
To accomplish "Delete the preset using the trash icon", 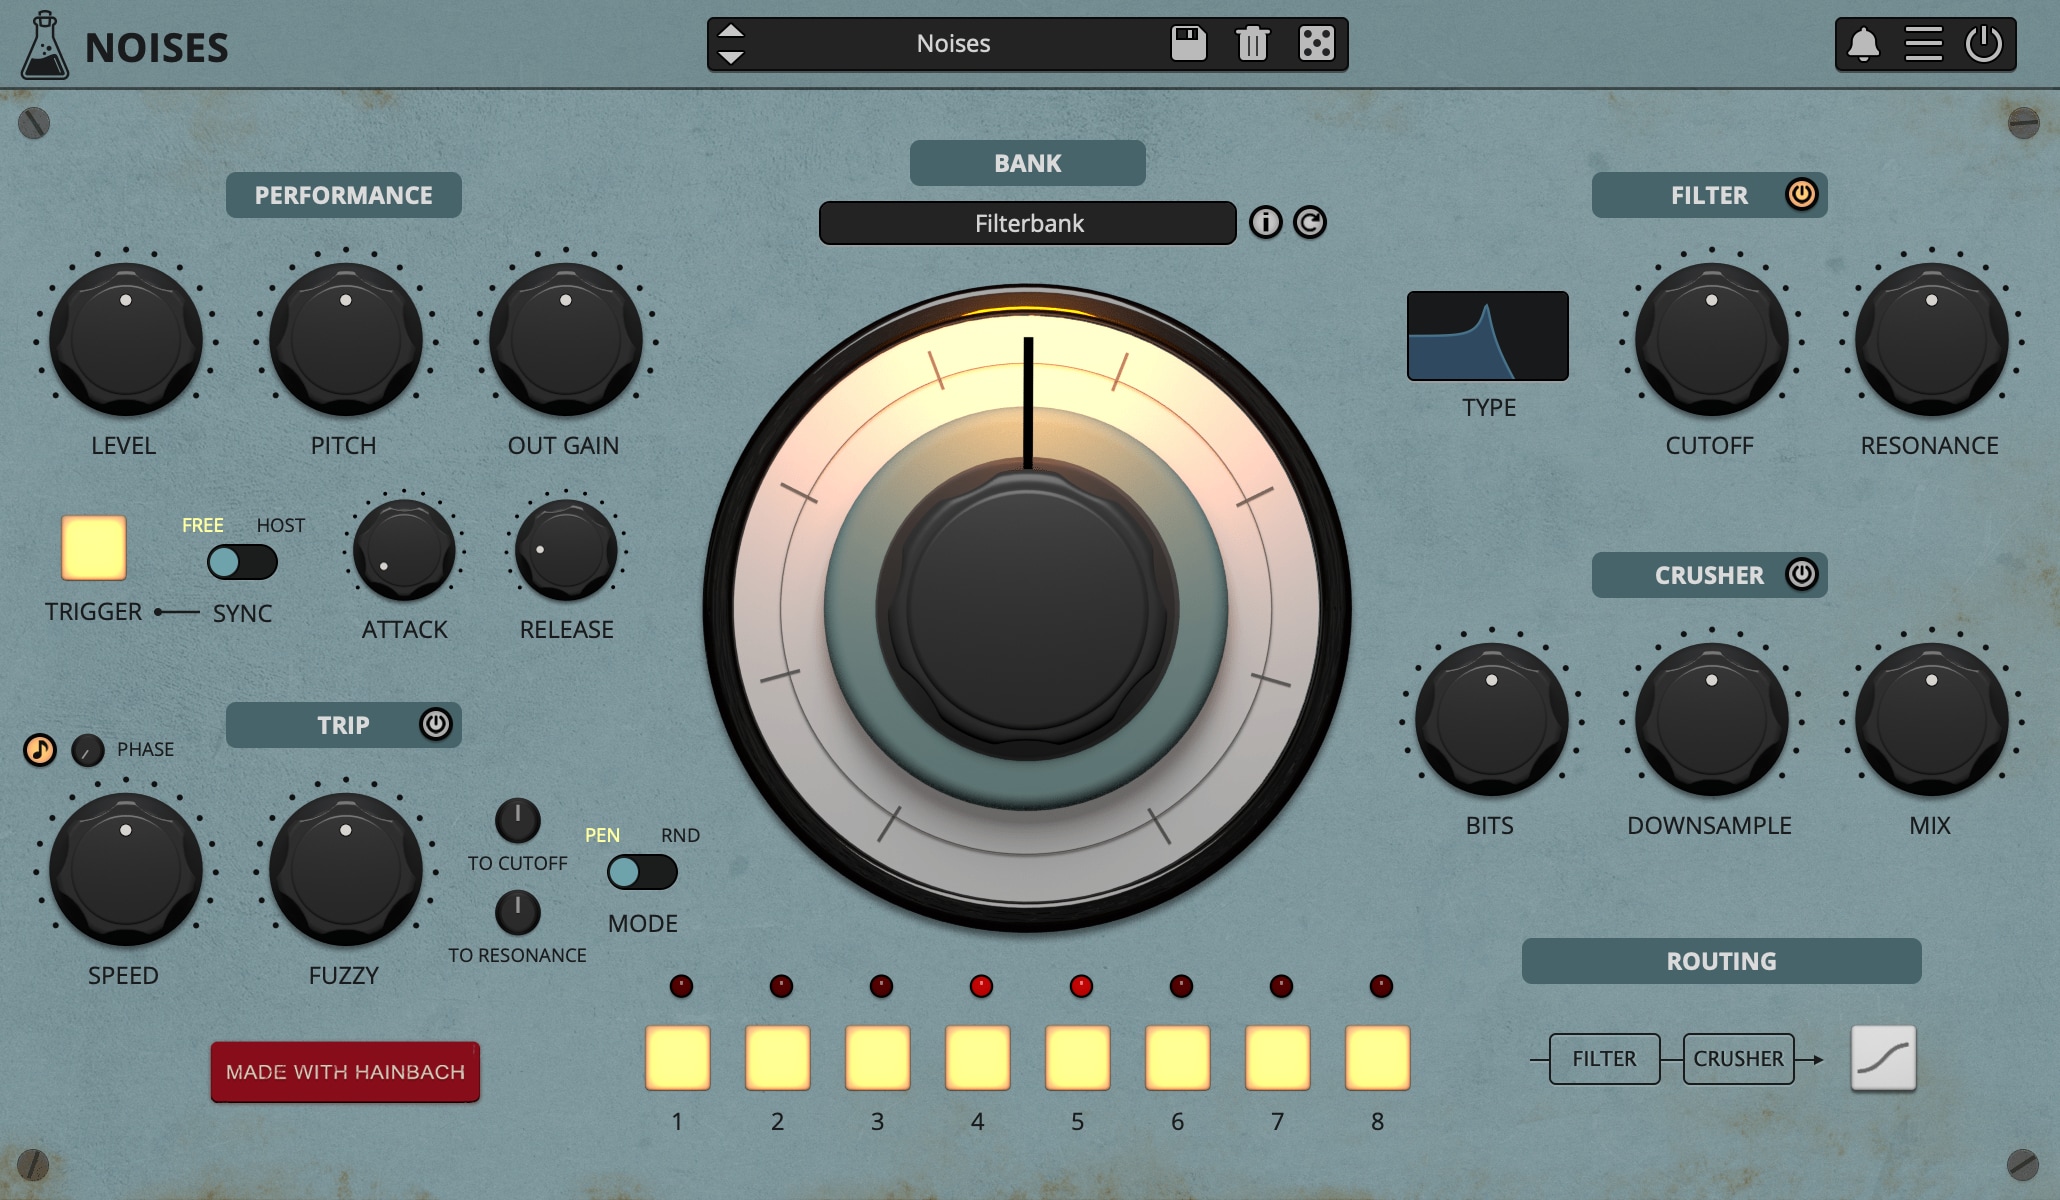I will [1252, 44].
